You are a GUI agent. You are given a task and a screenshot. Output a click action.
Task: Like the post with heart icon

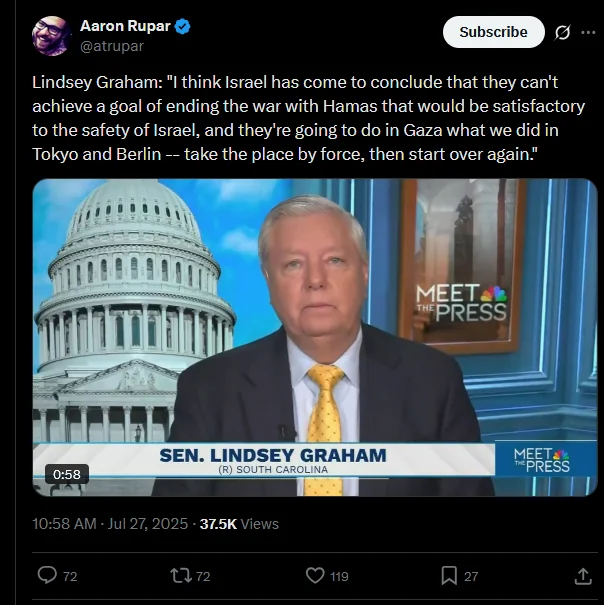(315, 576)
